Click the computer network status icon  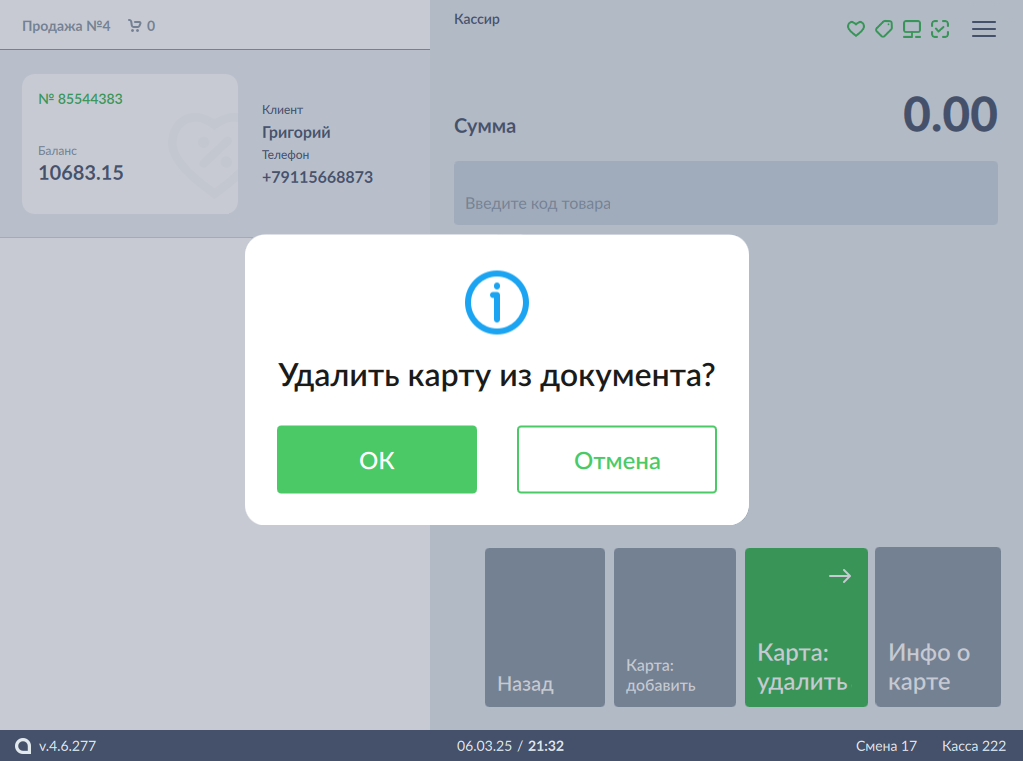pyautogui.click(x=911, y=29)
